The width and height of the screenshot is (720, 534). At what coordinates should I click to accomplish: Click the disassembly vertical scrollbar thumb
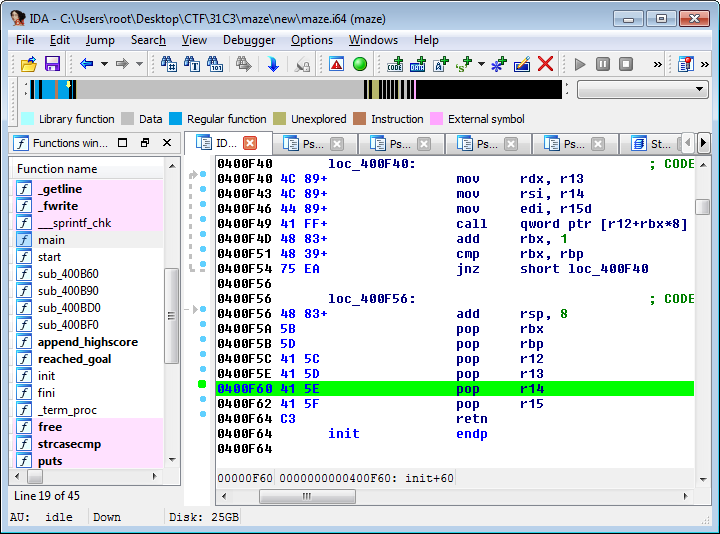703,206
